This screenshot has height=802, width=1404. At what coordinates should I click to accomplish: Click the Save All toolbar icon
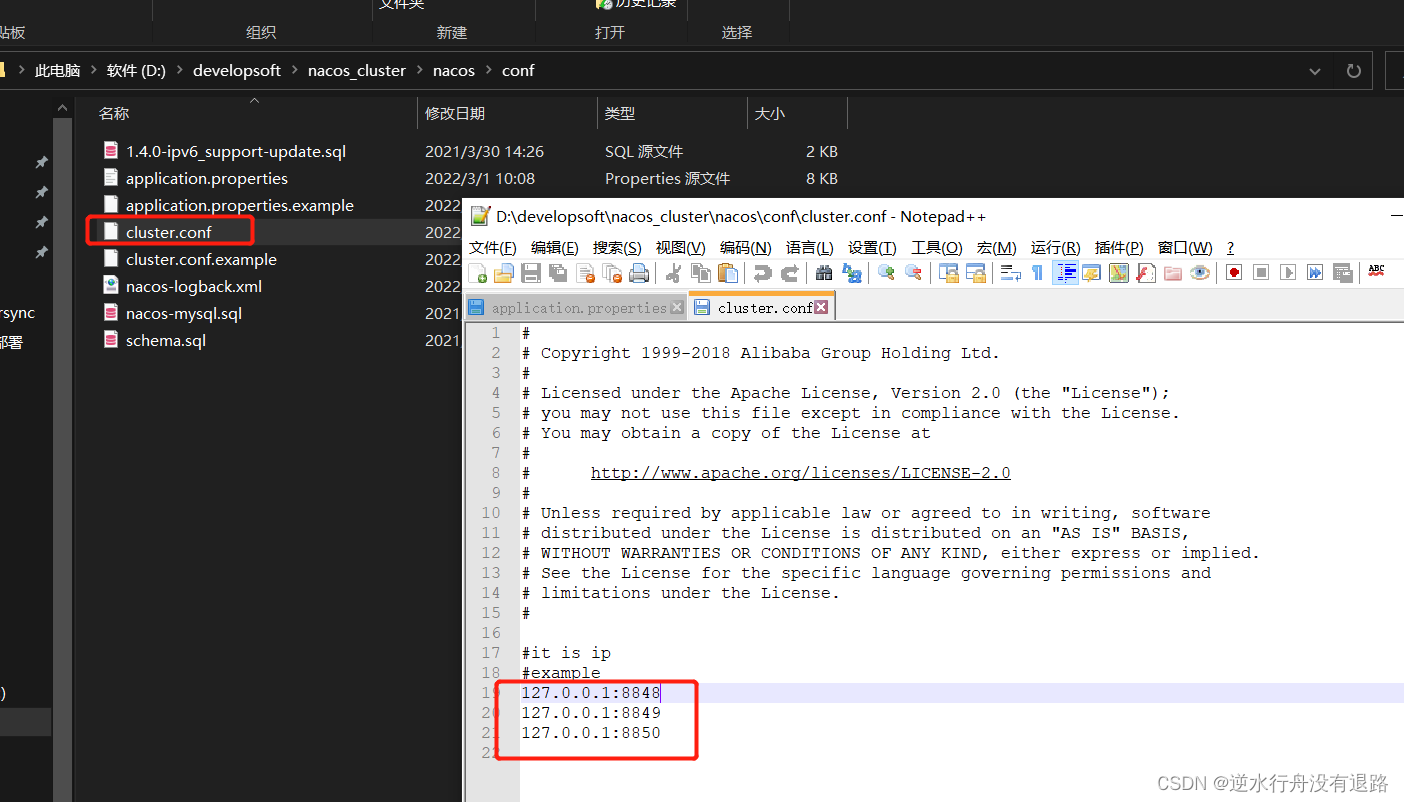pyautogui.click(x=558, y=272)
